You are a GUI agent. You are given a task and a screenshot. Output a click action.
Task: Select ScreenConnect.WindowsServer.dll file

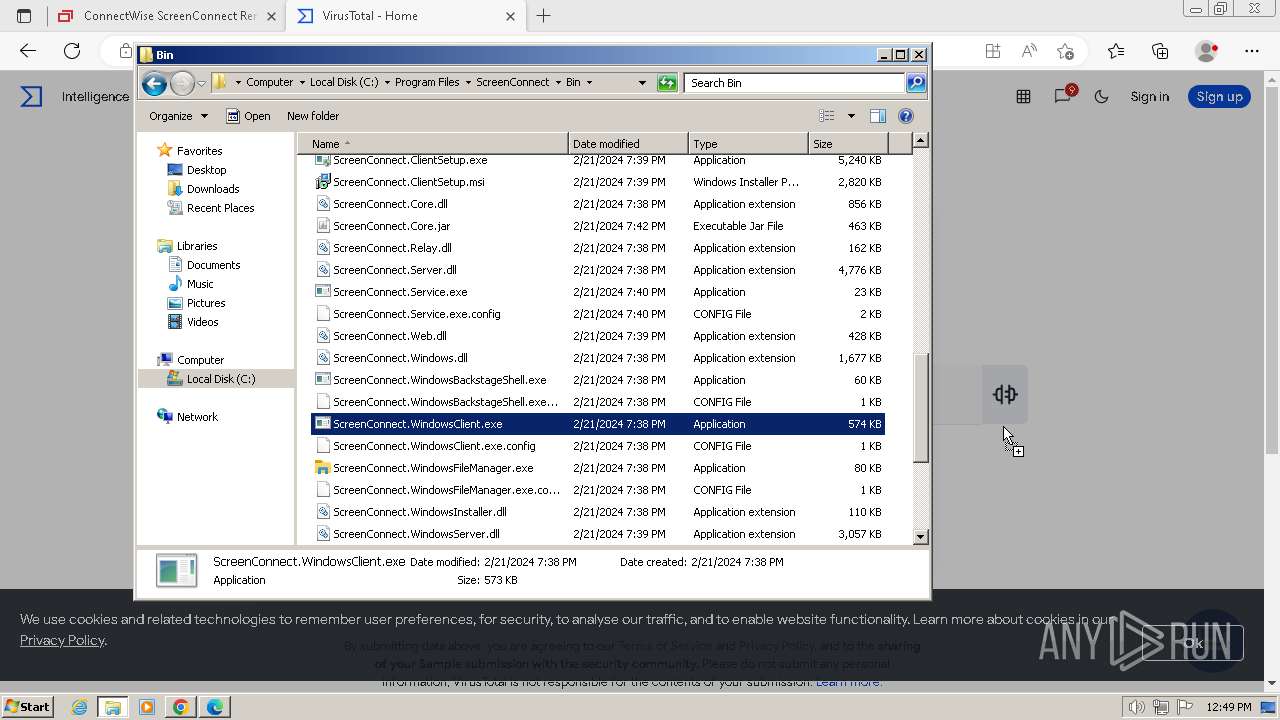click(598, 534)
